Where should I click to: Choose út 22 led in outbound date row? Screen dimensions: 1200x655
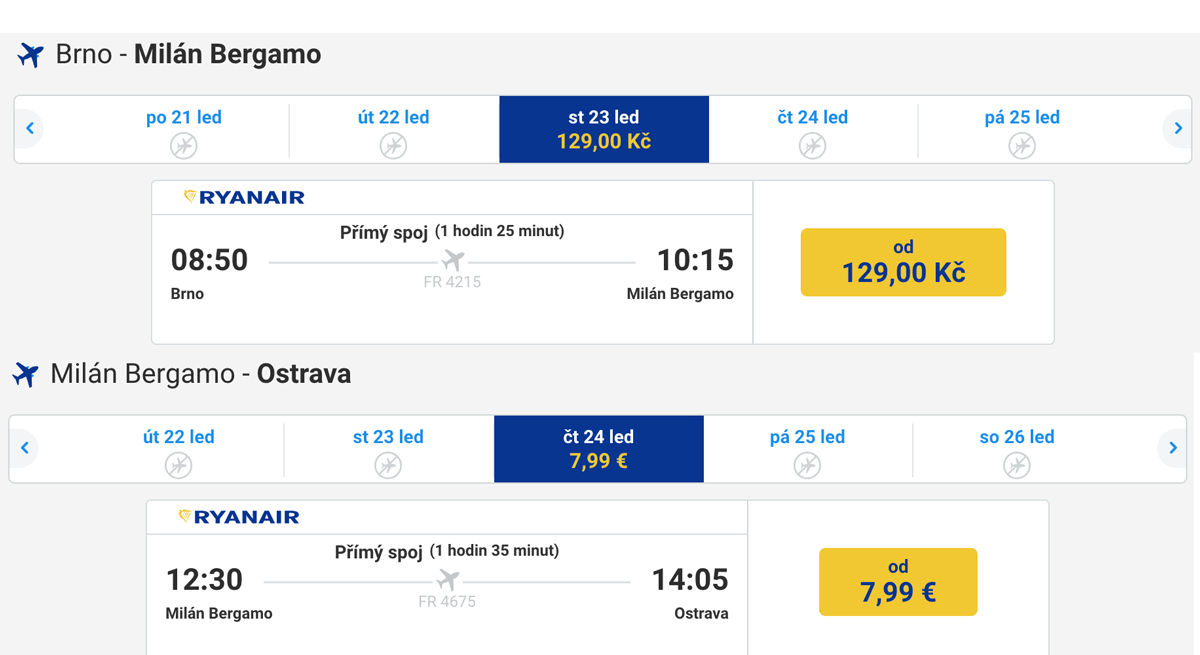point(393,128)
